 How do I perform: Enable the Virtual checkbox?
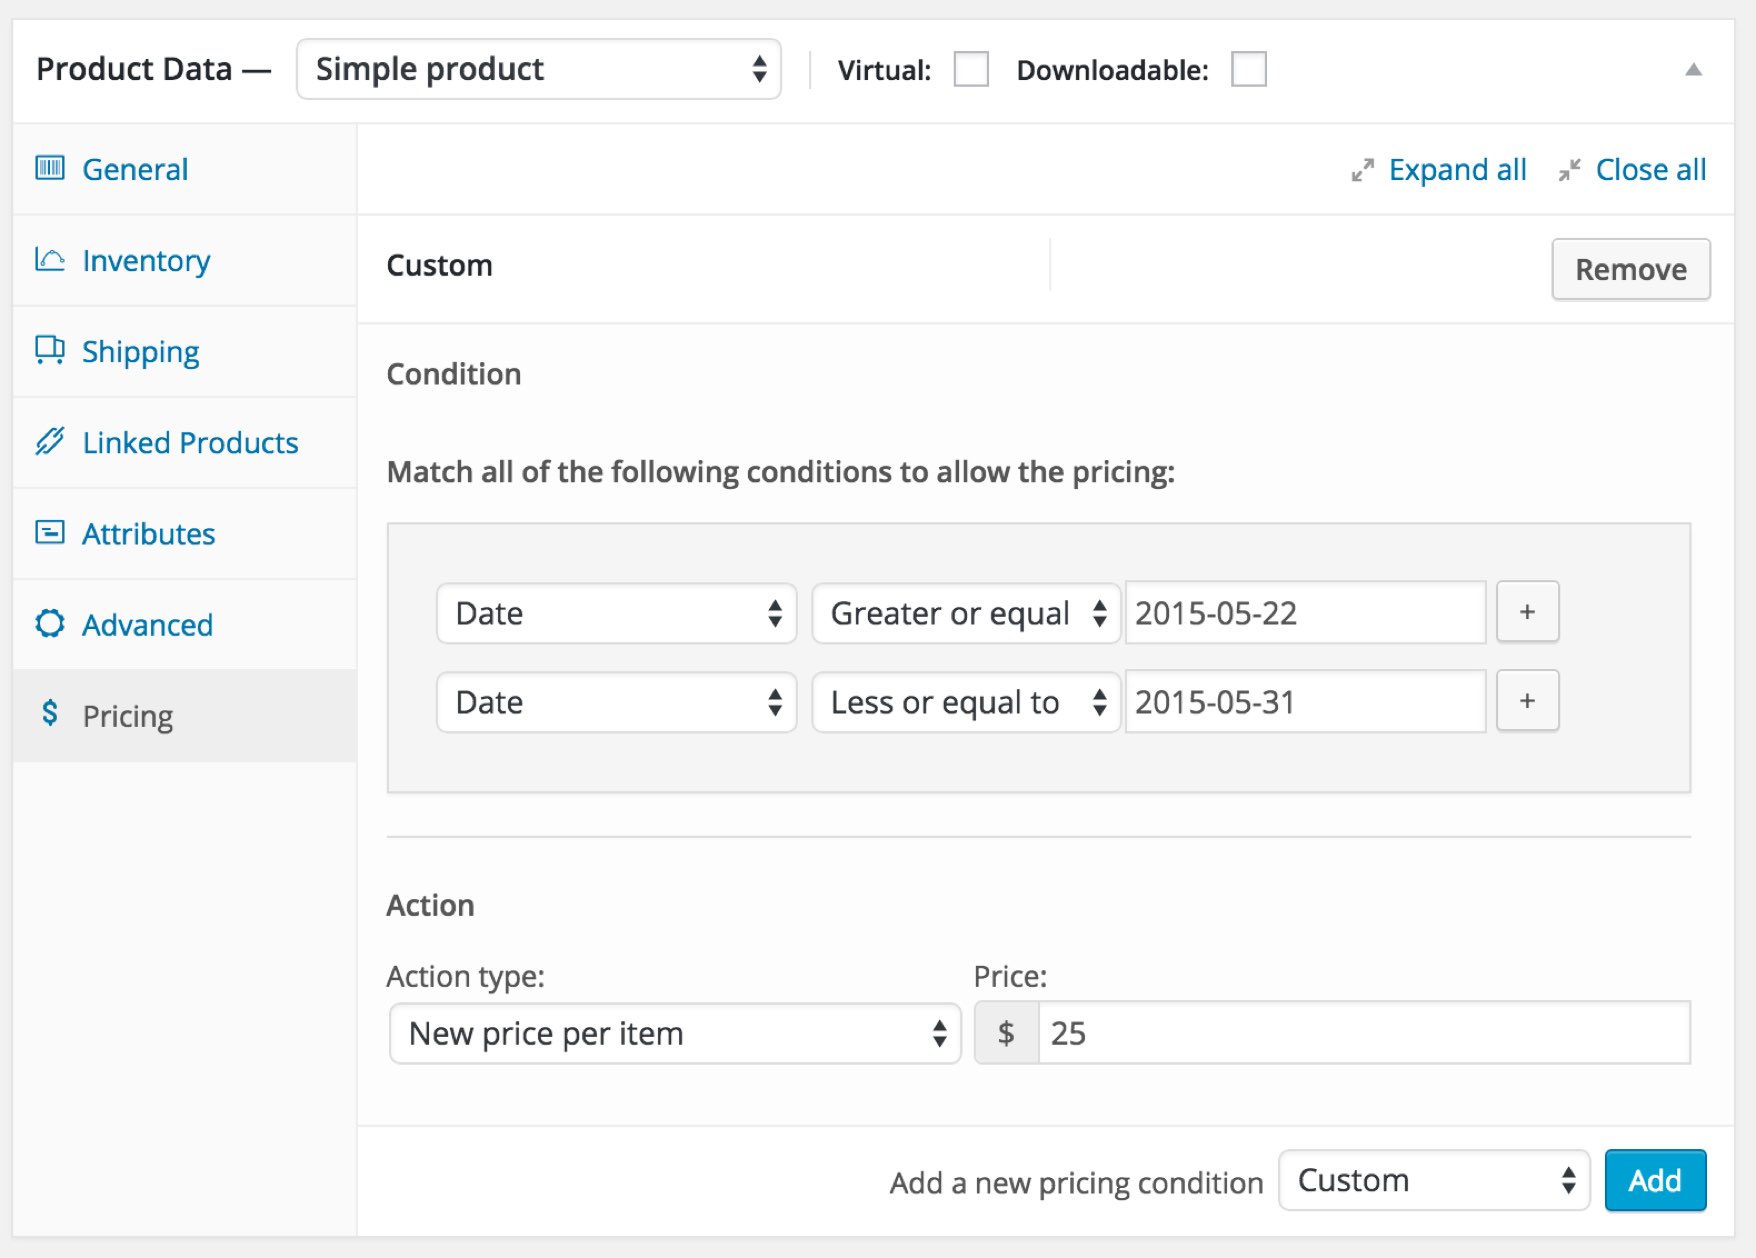(x=971, y=70)
